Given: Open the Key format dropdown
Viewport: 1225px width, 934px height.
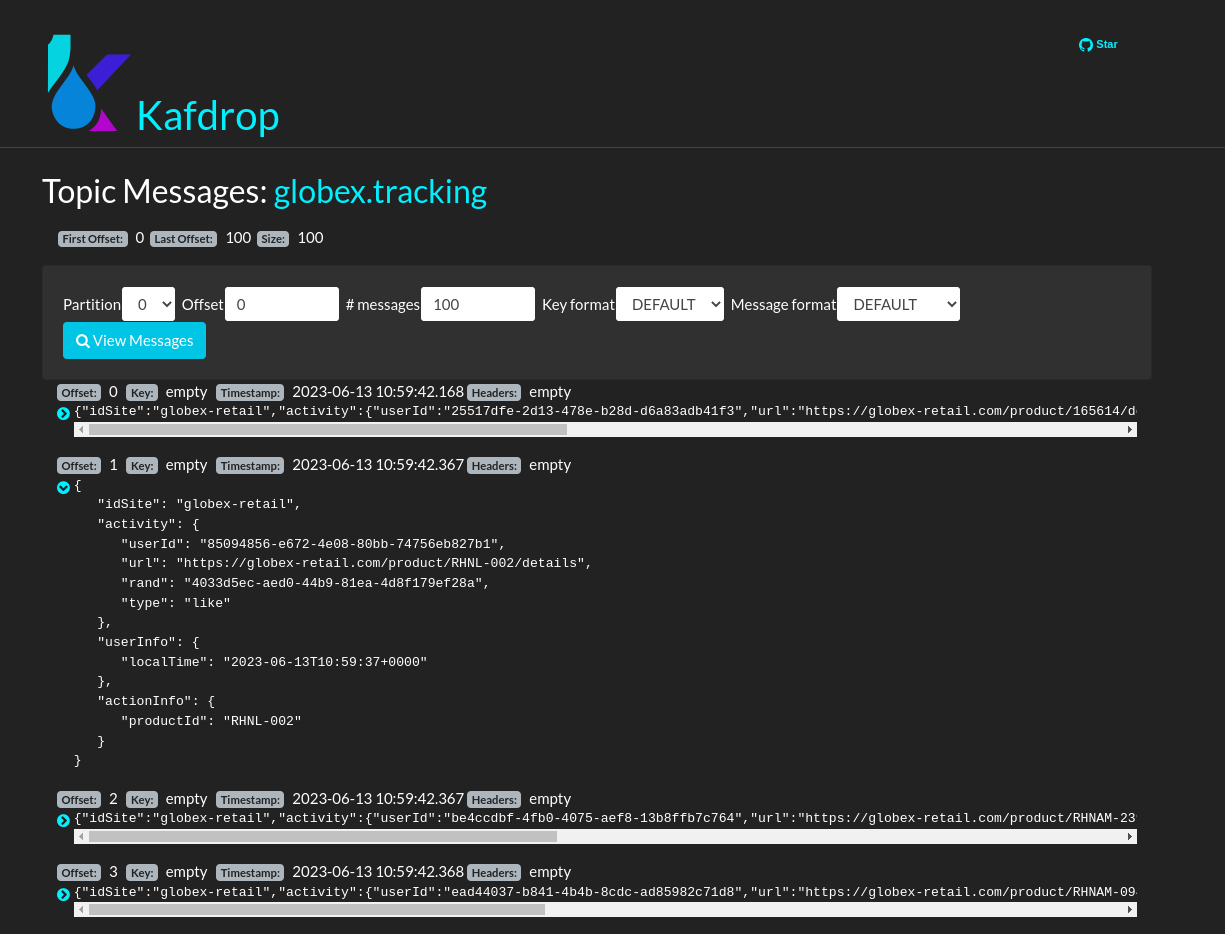Looking at the screenshot, I should point(670,304).
